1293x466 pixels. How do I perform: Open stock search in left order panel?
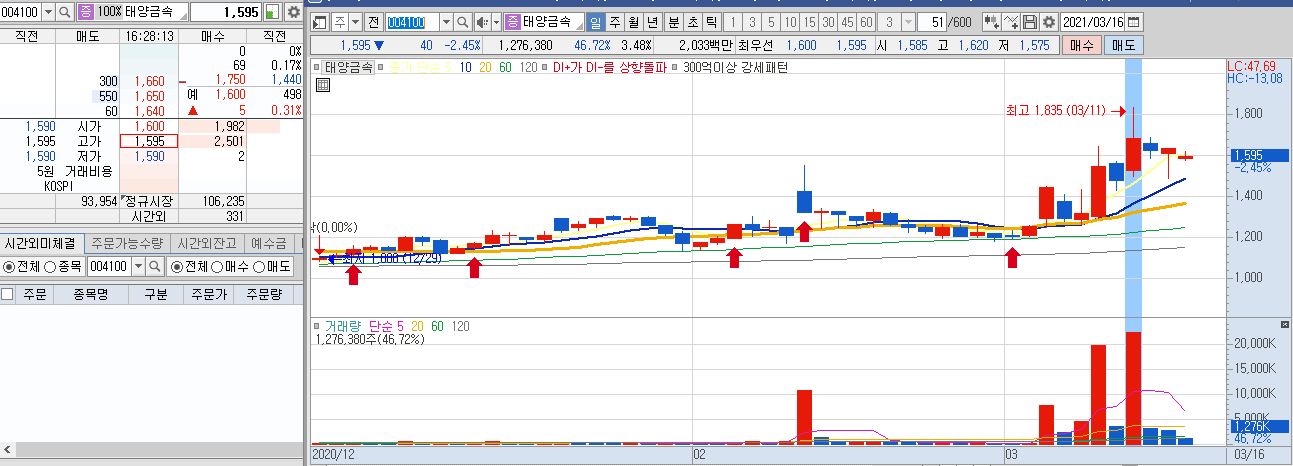(x=65, y=12)
